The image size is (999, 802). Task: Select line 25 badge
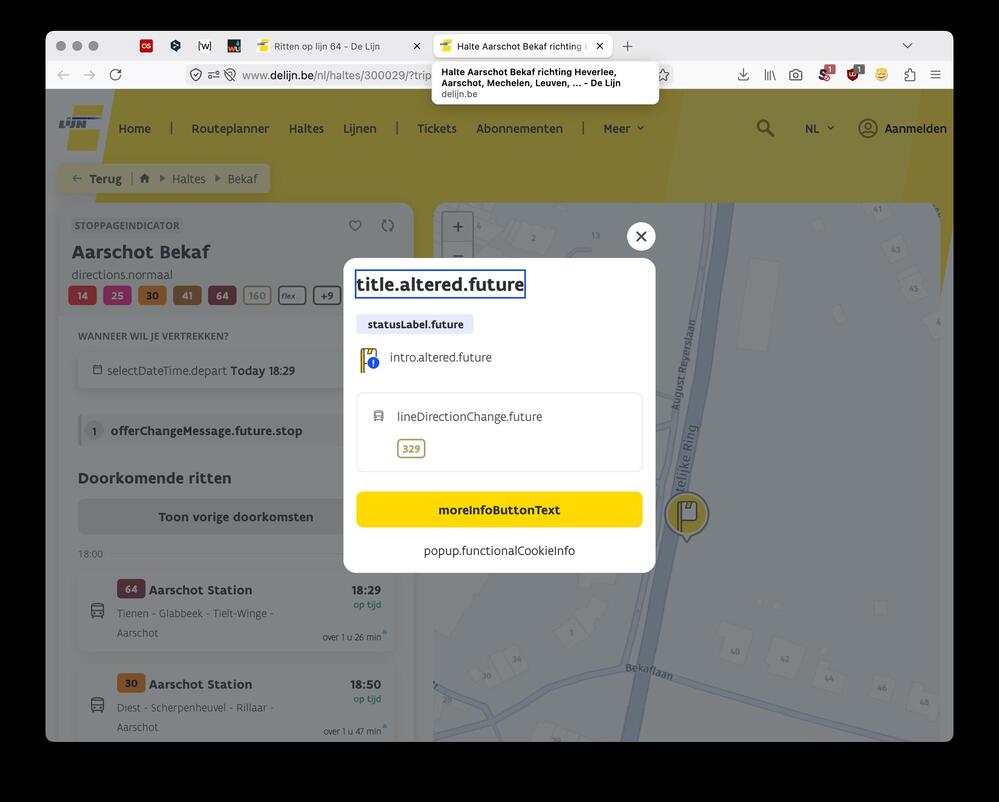click(117, 296)
